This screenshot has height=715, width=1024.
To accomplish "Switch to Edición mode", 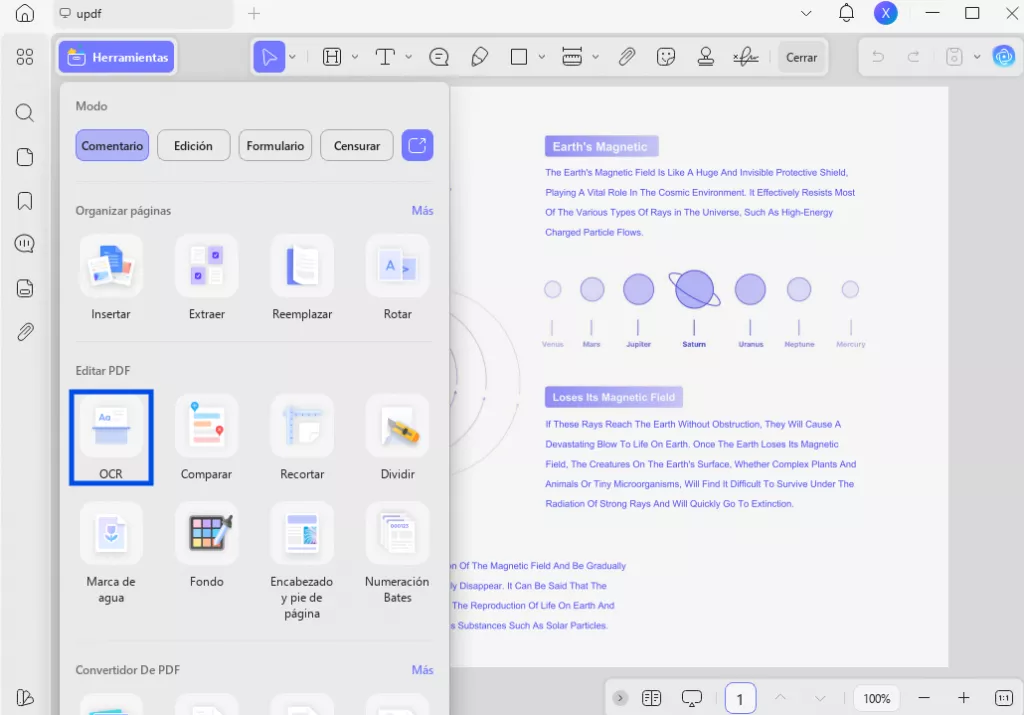I will tap(193, 145).
